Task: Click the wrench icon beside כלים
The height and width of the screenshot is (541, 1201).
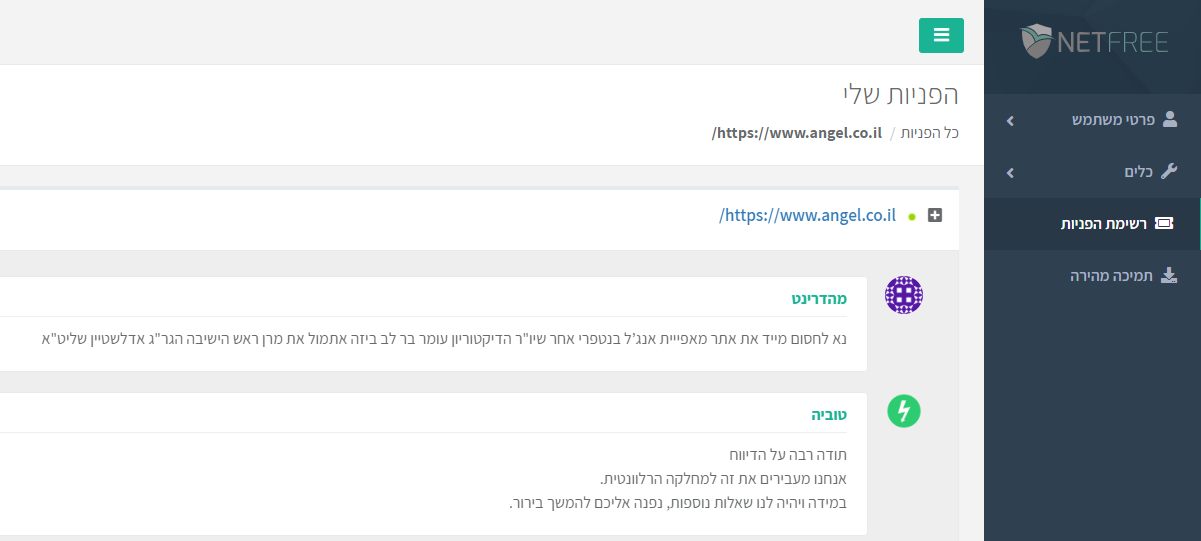Action: click(x=1169, y=172)
